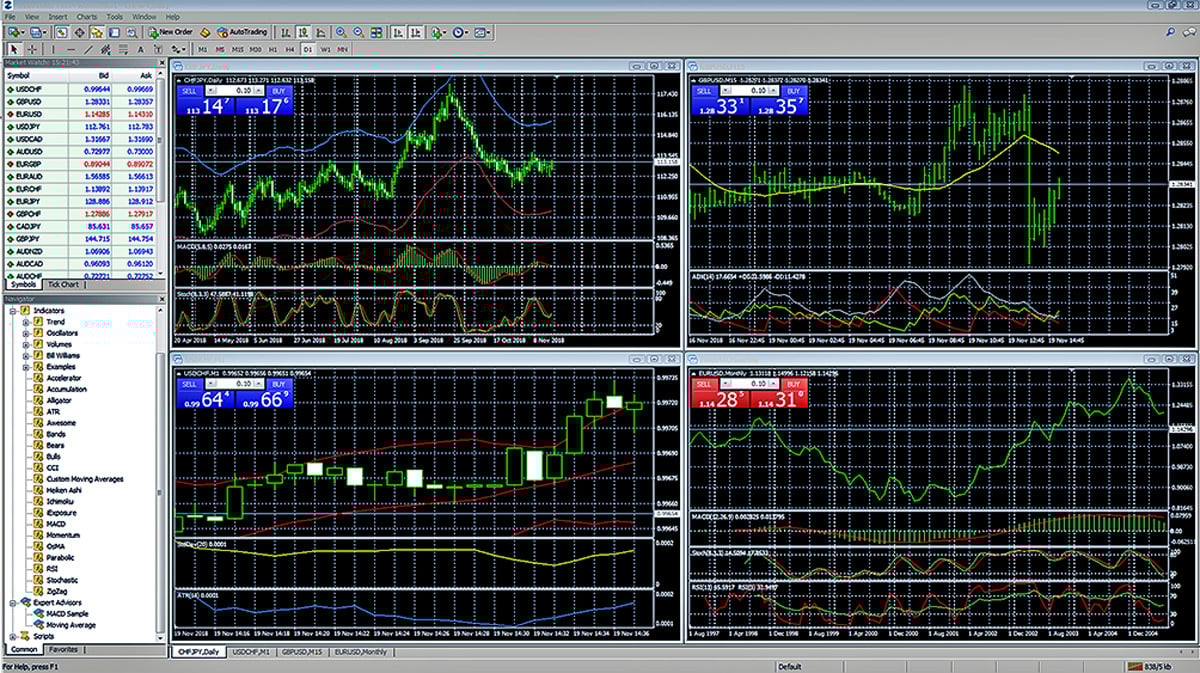Expand the Oscillators folder in Navigator
1200x673 pixels.
click(24, 333)
